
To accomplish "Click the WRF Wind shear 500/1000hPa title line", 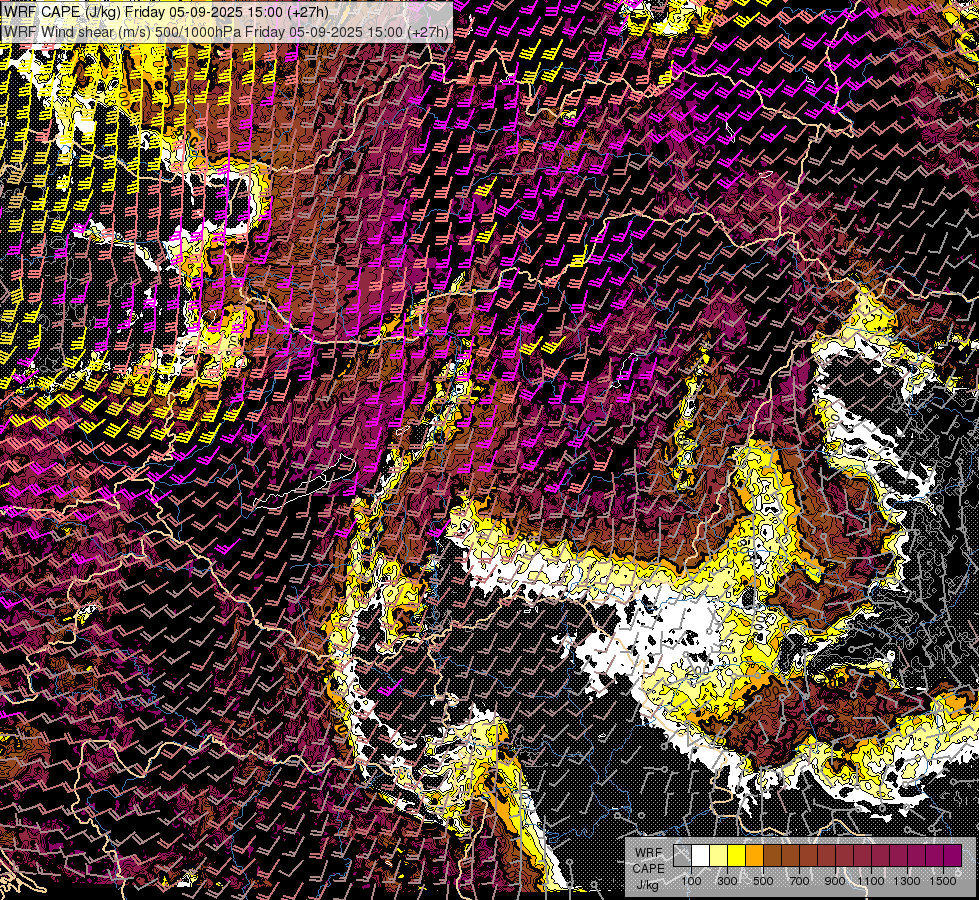I will 225,32.
